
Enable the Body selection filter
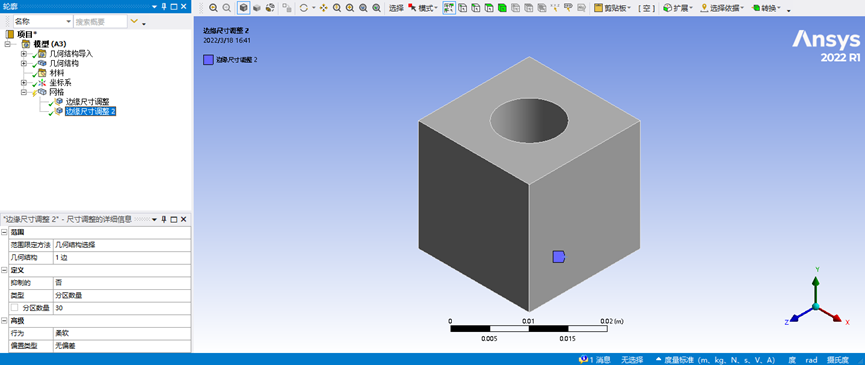tap(502, 8)
